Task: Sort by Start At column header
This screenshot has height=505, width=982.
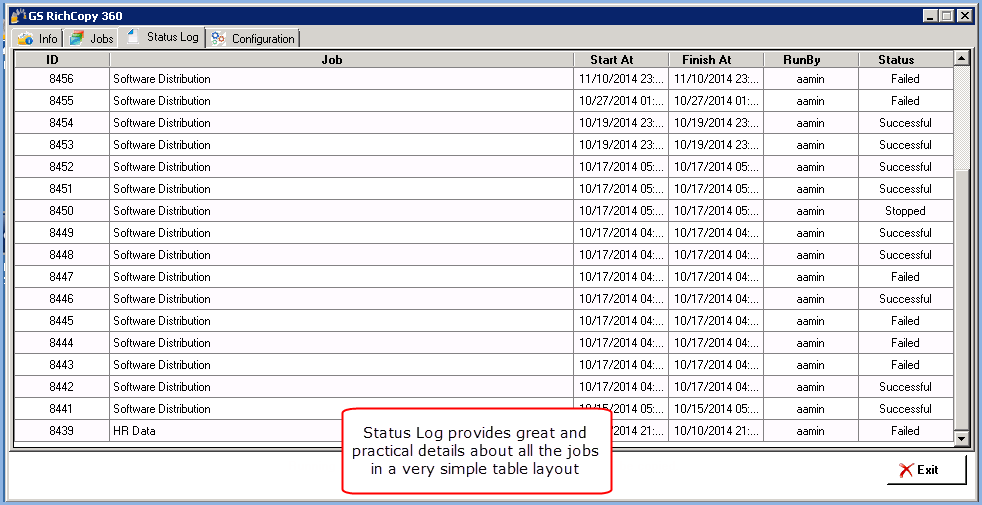Action: (621, 60)
